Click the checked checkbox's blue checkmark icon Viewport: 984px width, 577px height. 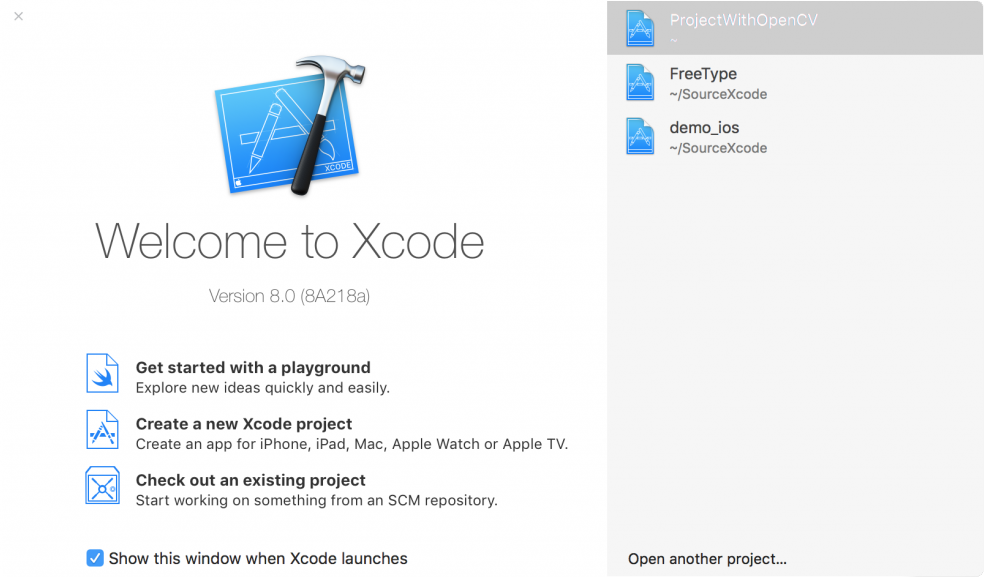[94, 558]
